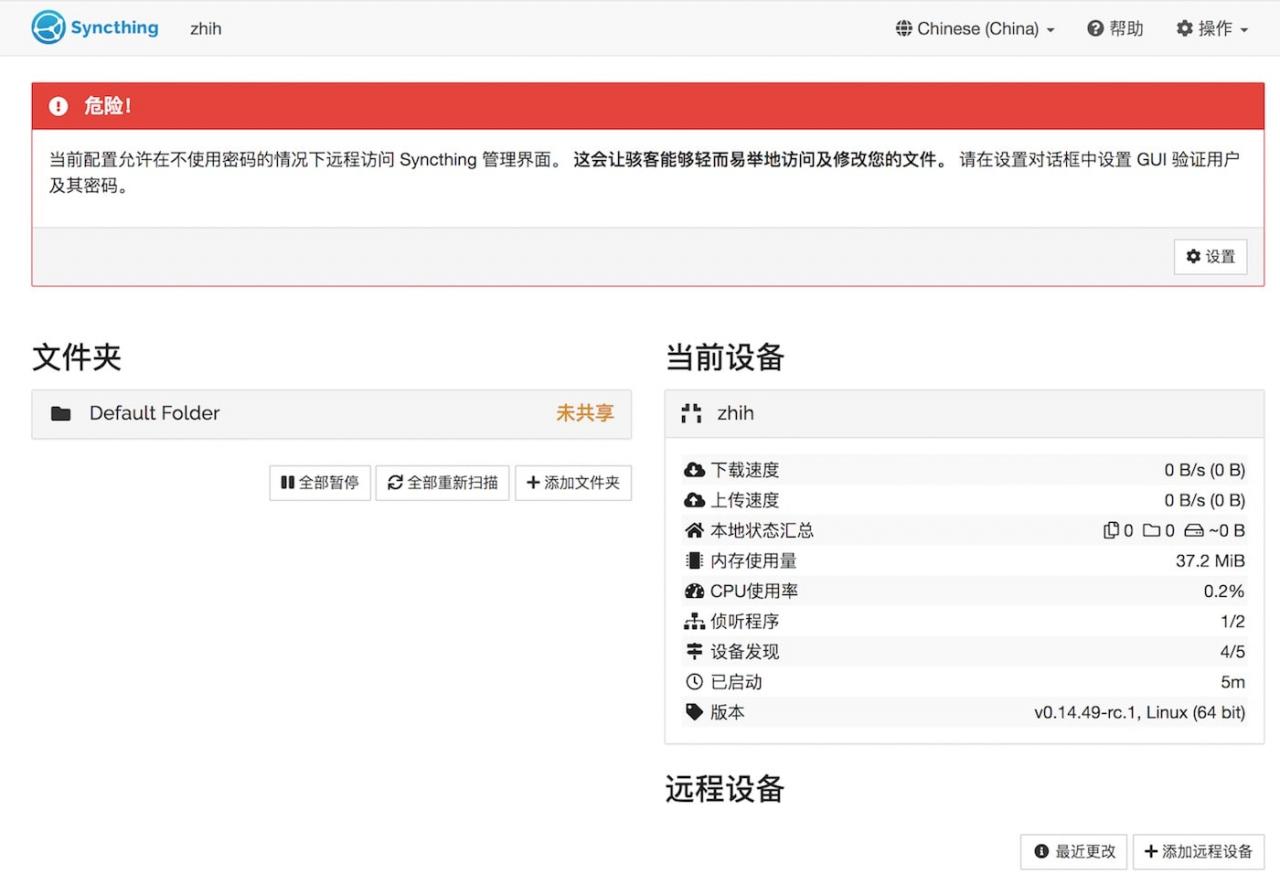Open the 操作 actions dropdown
The height and width of the screenshot is (885, 1280).
click(1212, 29)
